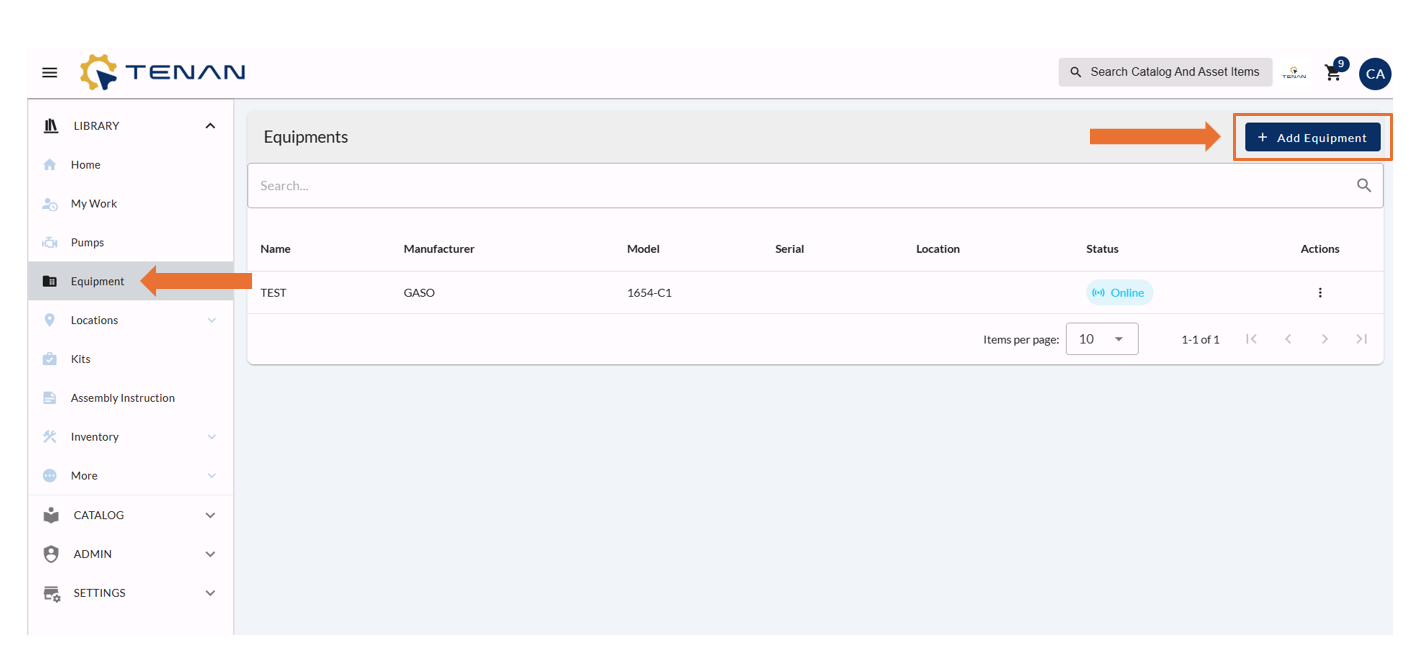Click the More ellipsis circle icon
The image size is (1421, 671).
pos(50,476)
